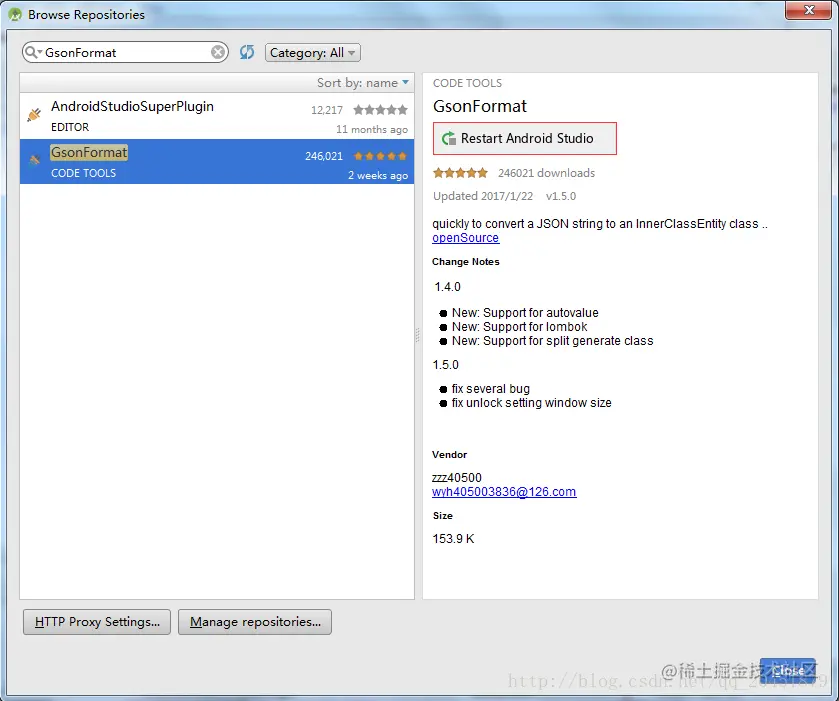
Task: Click fix unlock setting window size note
Action: pos(531,402)
